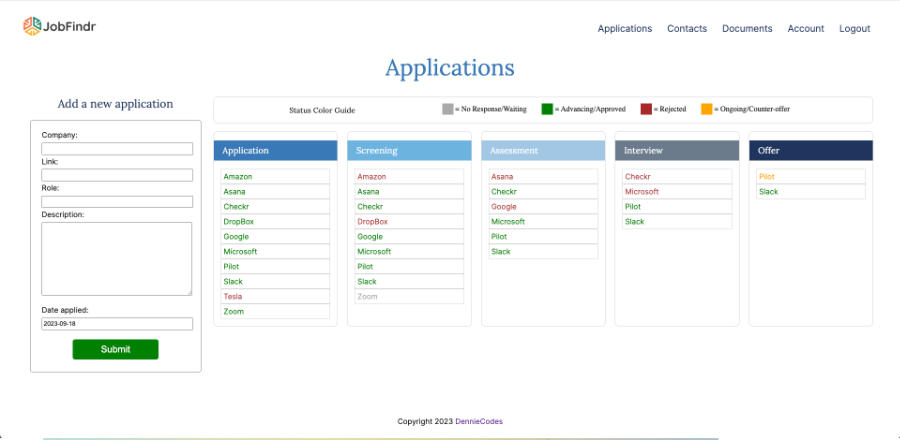
Task: Open the gray Zoom entry in Screening
Action: (409, 296)
